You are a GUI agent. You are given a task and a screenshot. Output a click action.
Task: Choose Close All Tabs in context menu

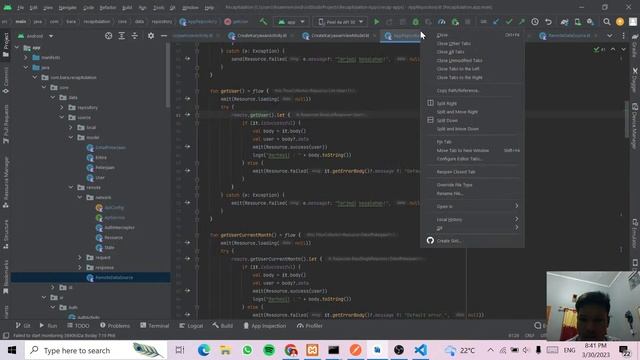tap(450, 52)
